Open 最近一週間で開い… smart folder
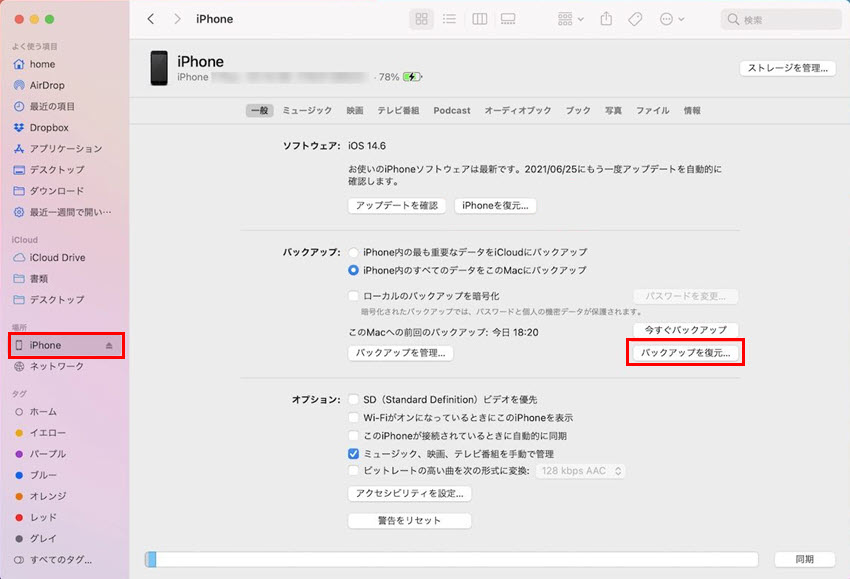Viewport: 850px width, 579px height. click(x=64, y=212)
